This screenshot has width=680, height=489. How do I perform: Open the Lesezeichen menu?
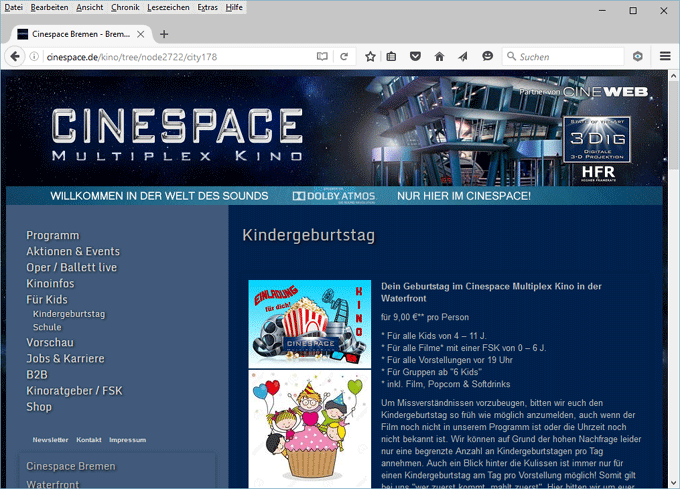tap(168, 7)
